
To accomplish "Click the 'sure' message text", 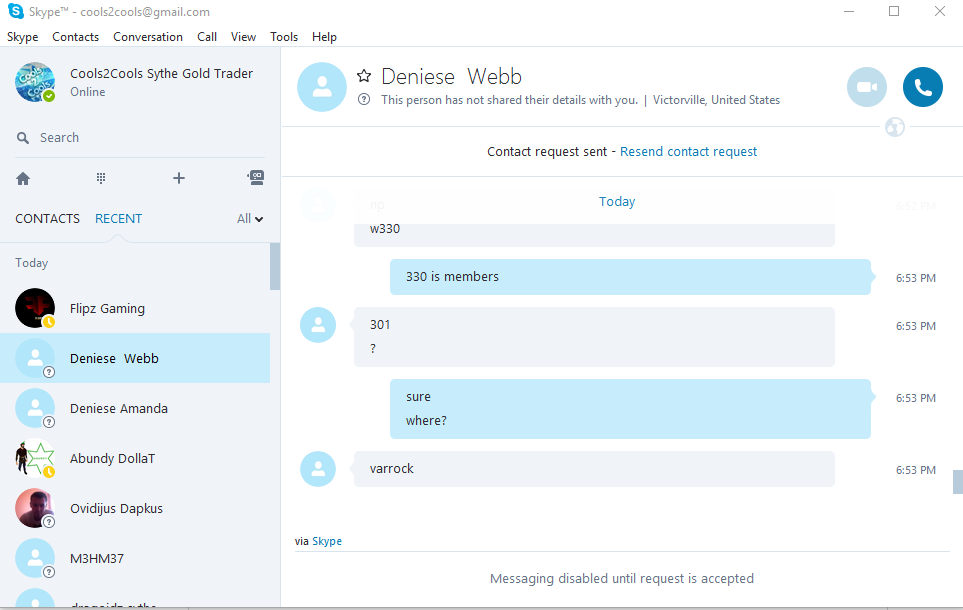I will pos(418,397).
